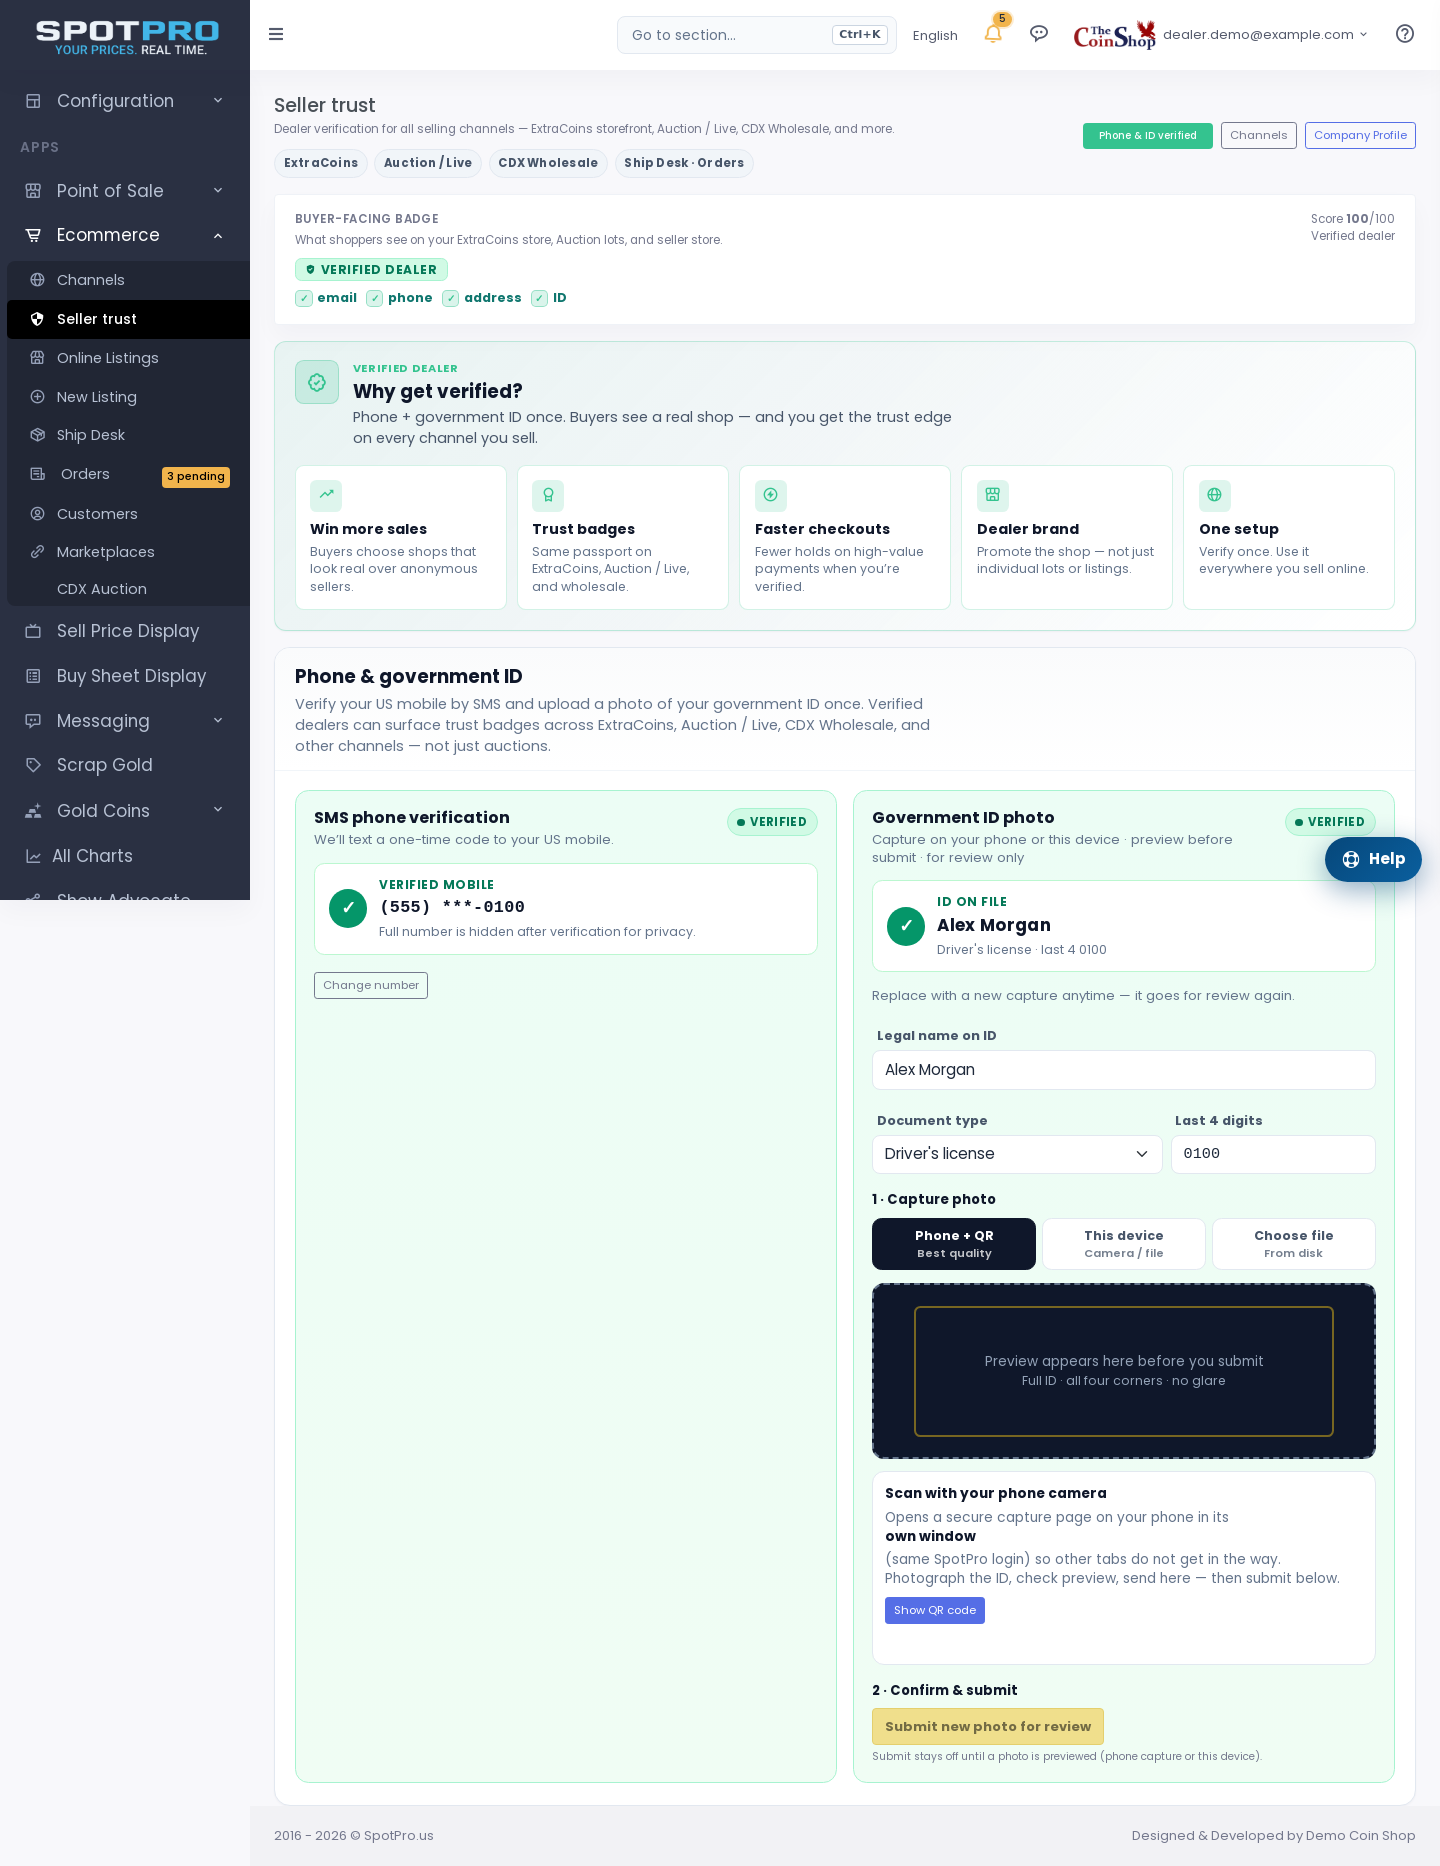This screenshot has width=1440, height=1866.
Task: Click the help question mark icon
Action: (x=1405, y=34)
